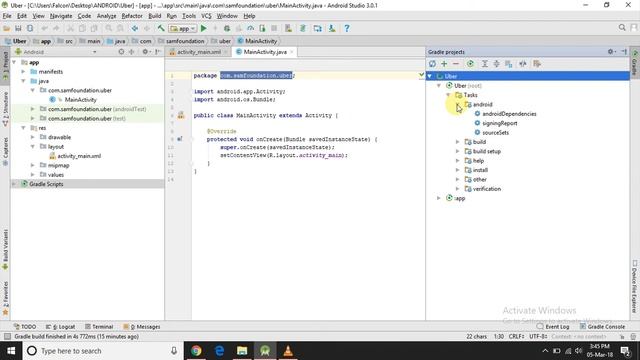Screen dimensions: 640x360
Task: Open the Build menu
Action: 154,16
